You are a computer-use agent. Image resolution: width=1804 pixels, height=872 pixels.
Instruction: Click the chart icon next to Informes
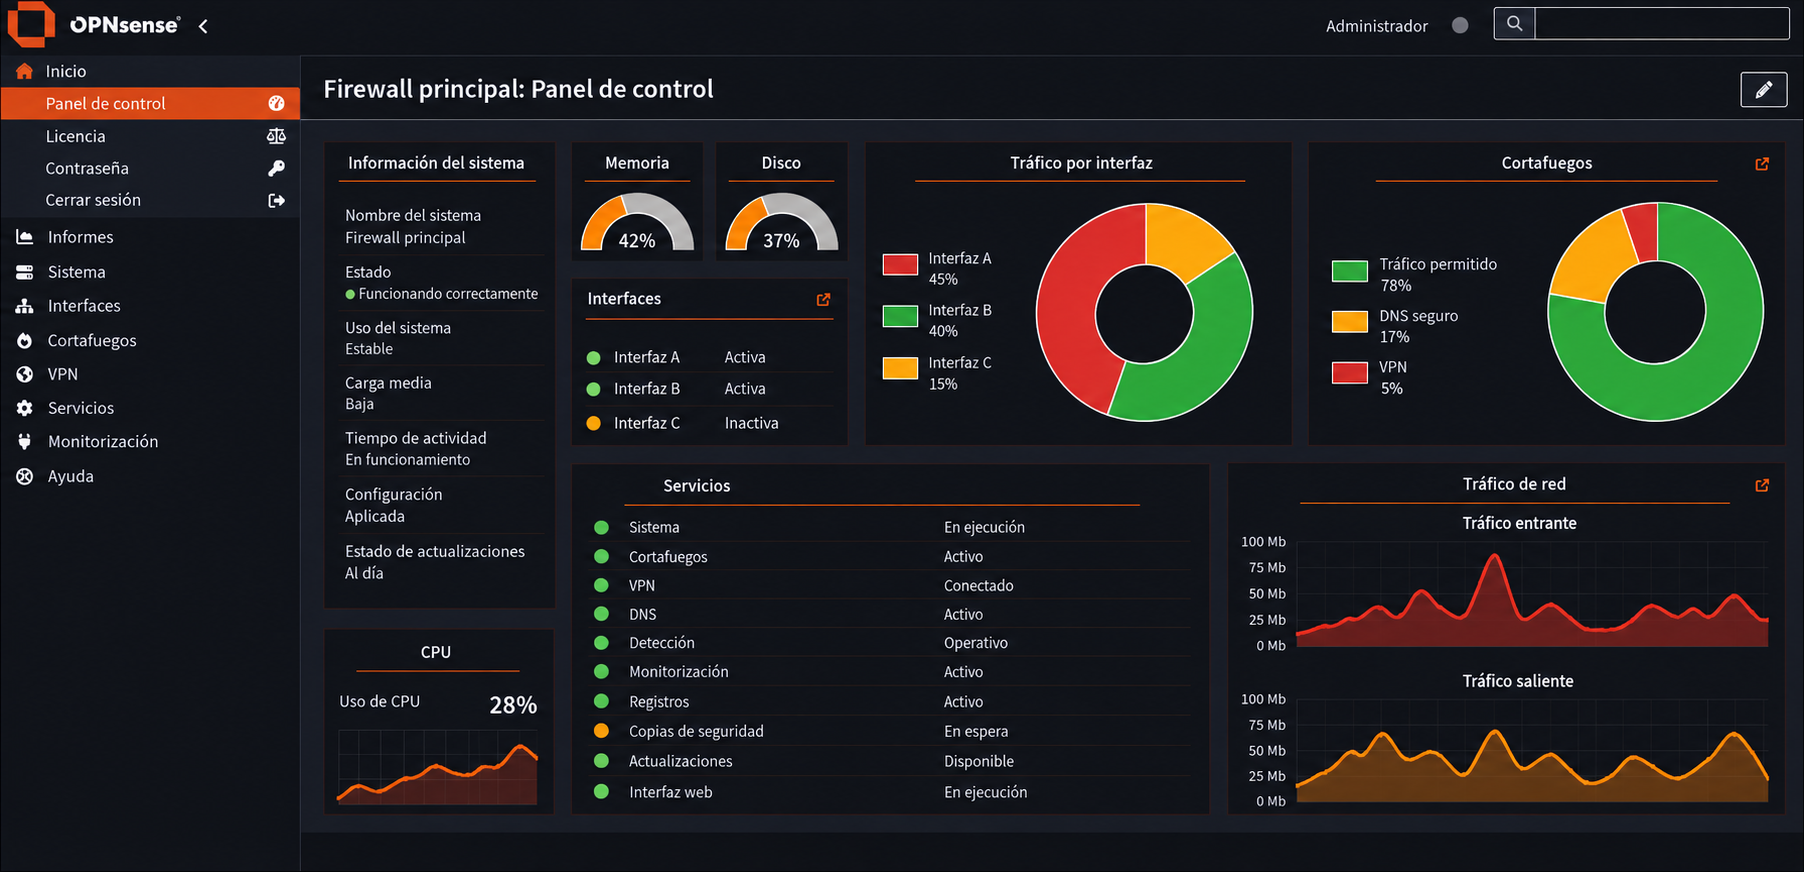pos(24,237)
